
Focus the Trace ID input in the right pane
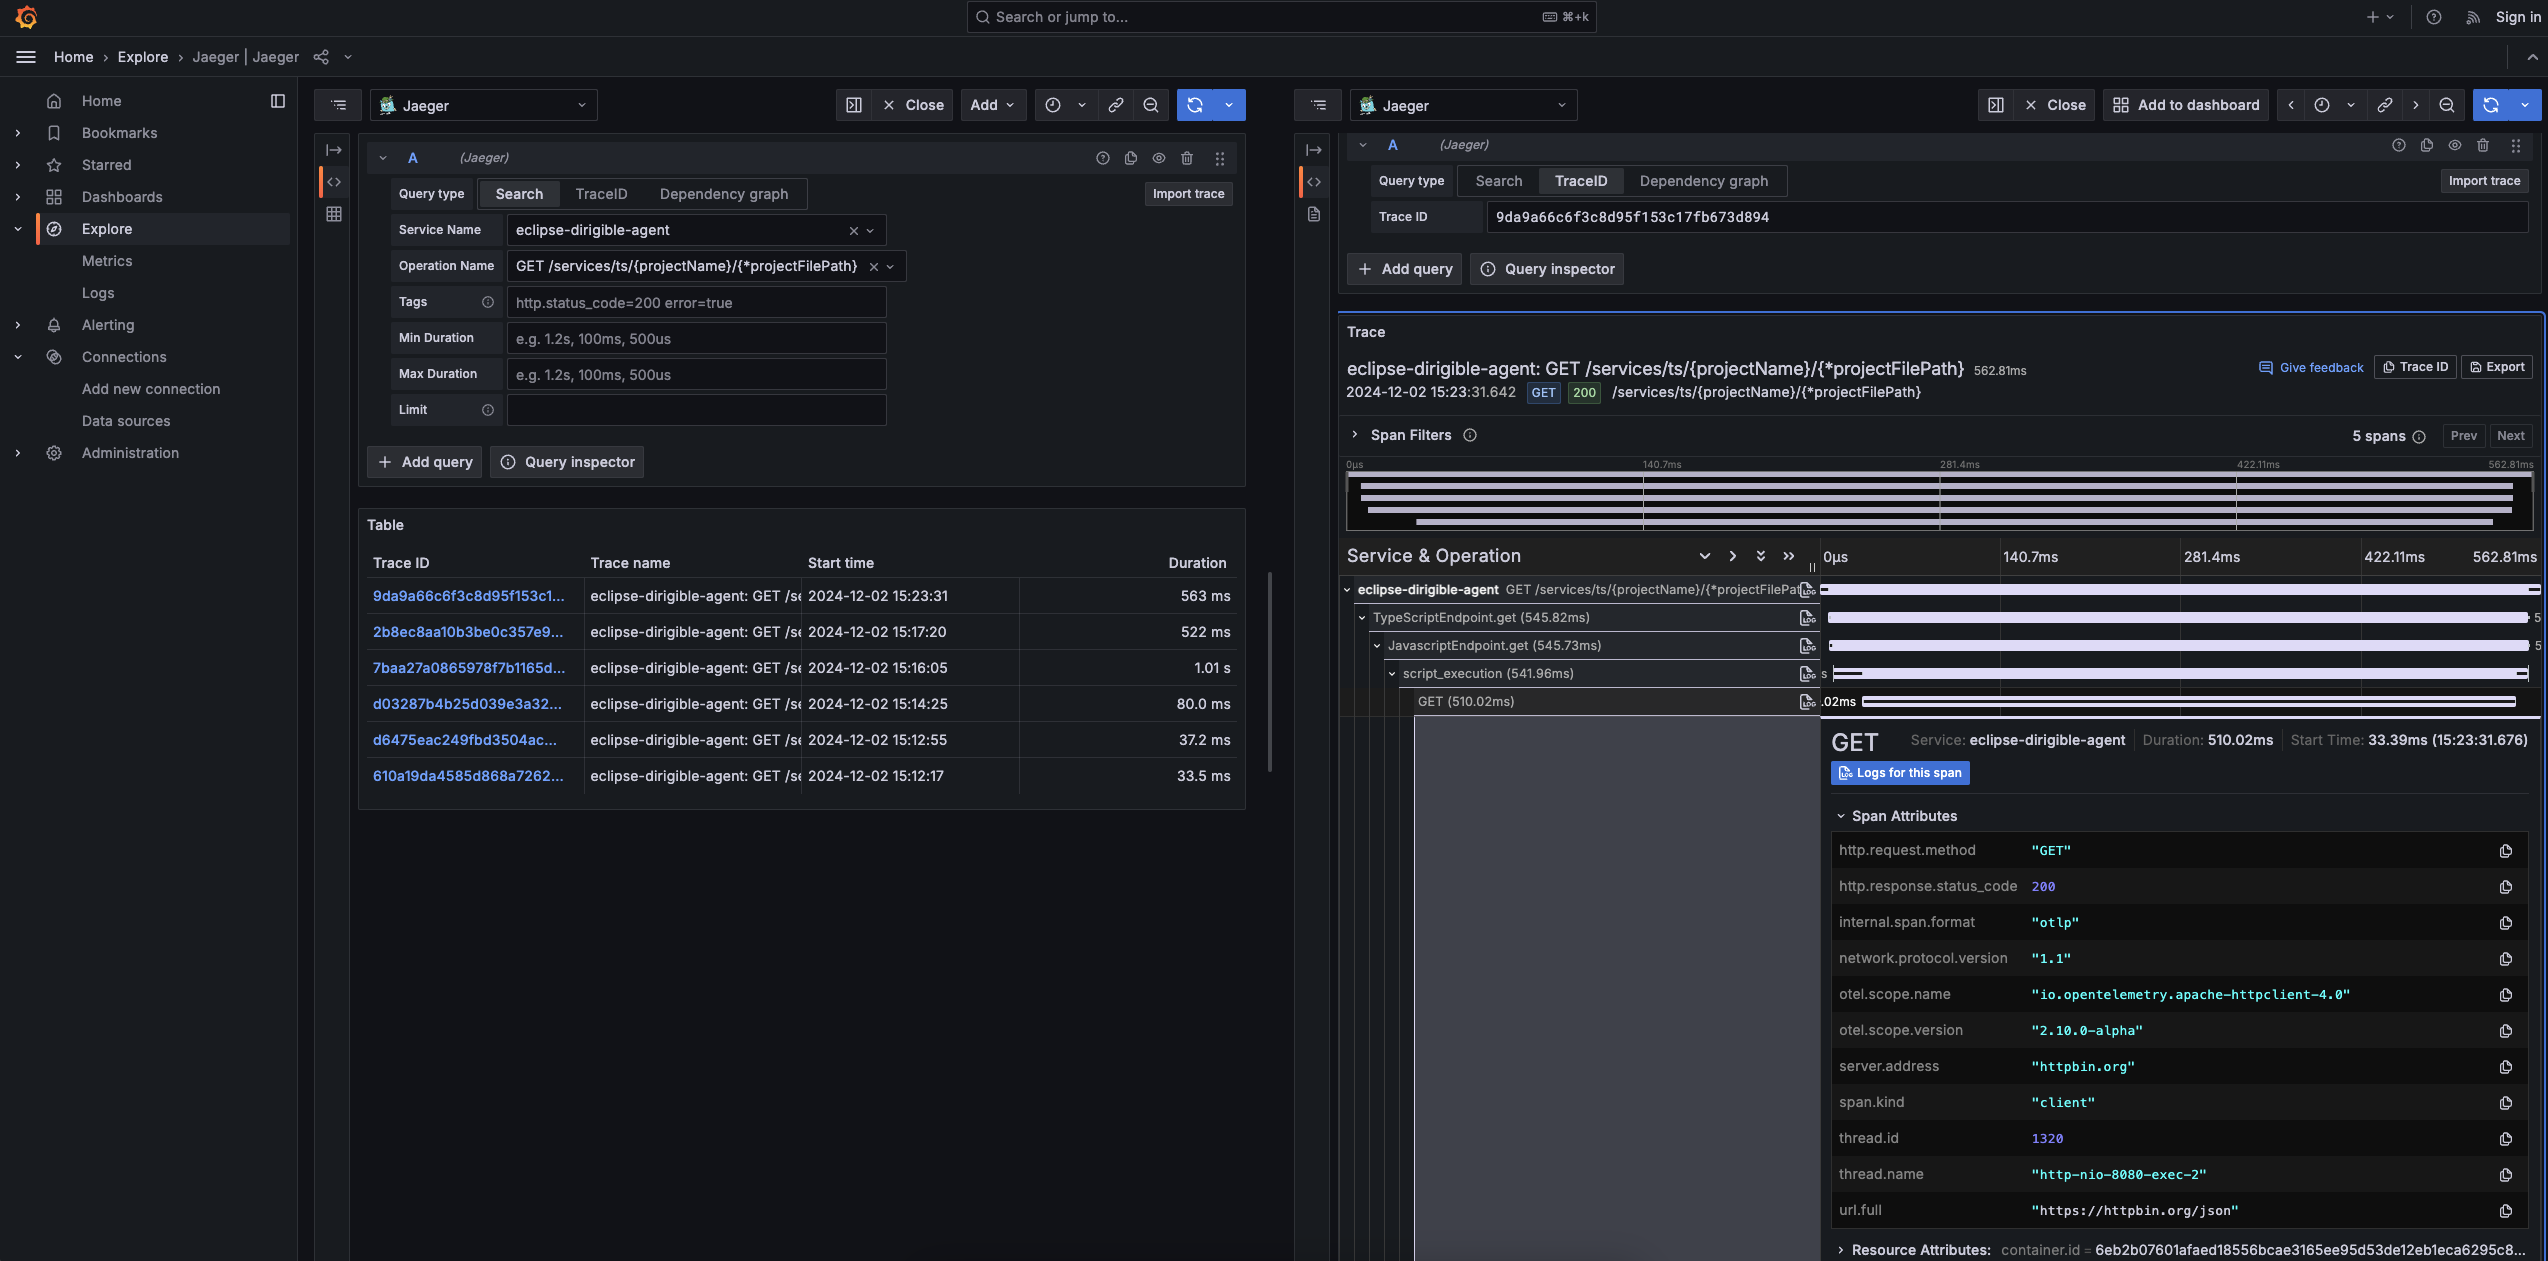2007,217
